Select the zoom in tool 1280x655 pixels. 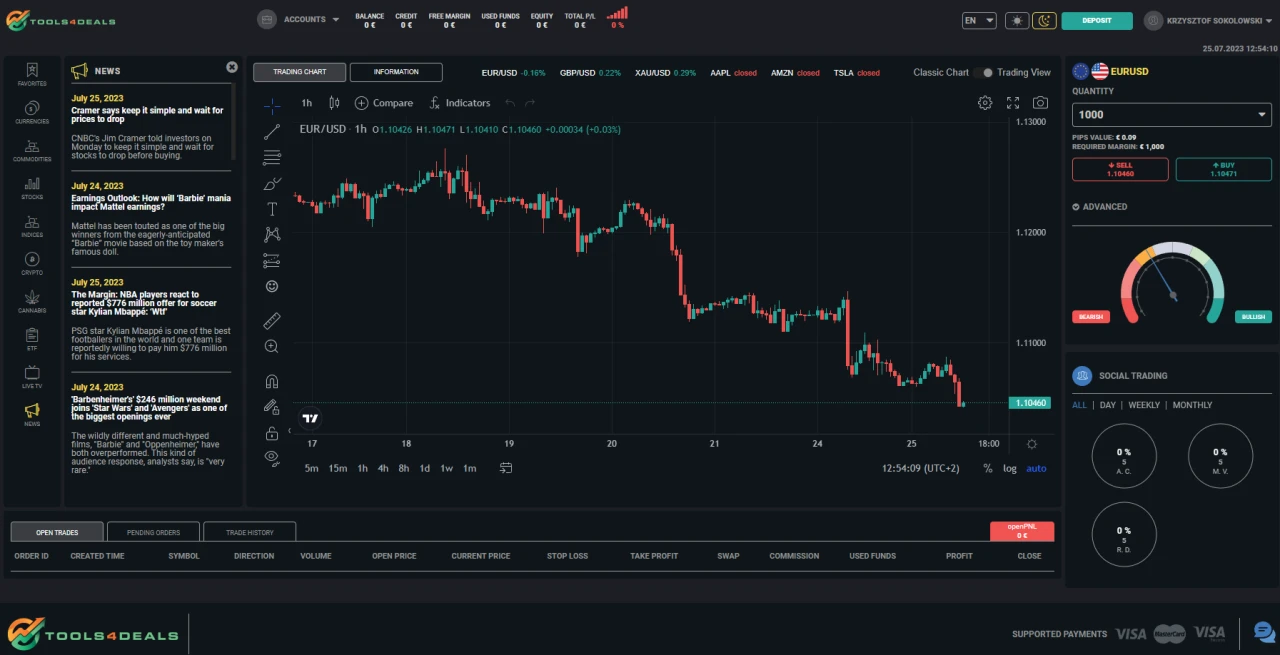click(272, 346)
